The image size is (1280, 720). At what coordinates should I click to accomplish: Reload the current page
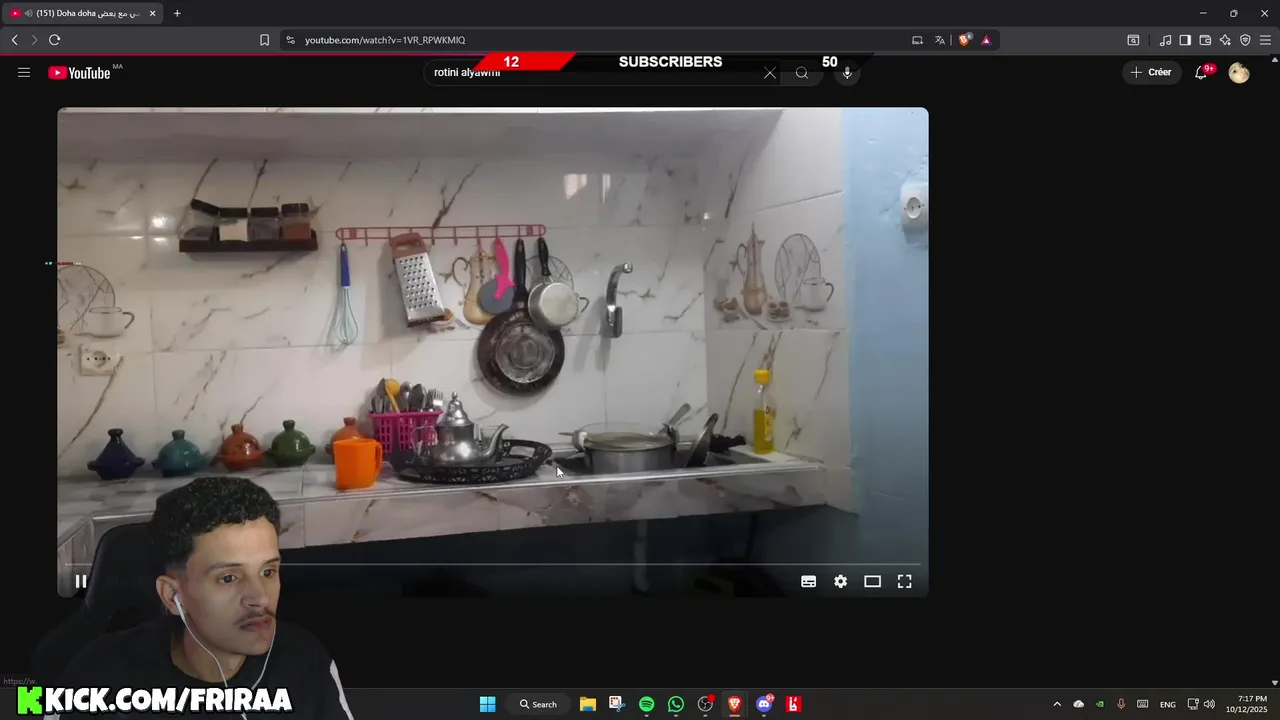point(55,40)
